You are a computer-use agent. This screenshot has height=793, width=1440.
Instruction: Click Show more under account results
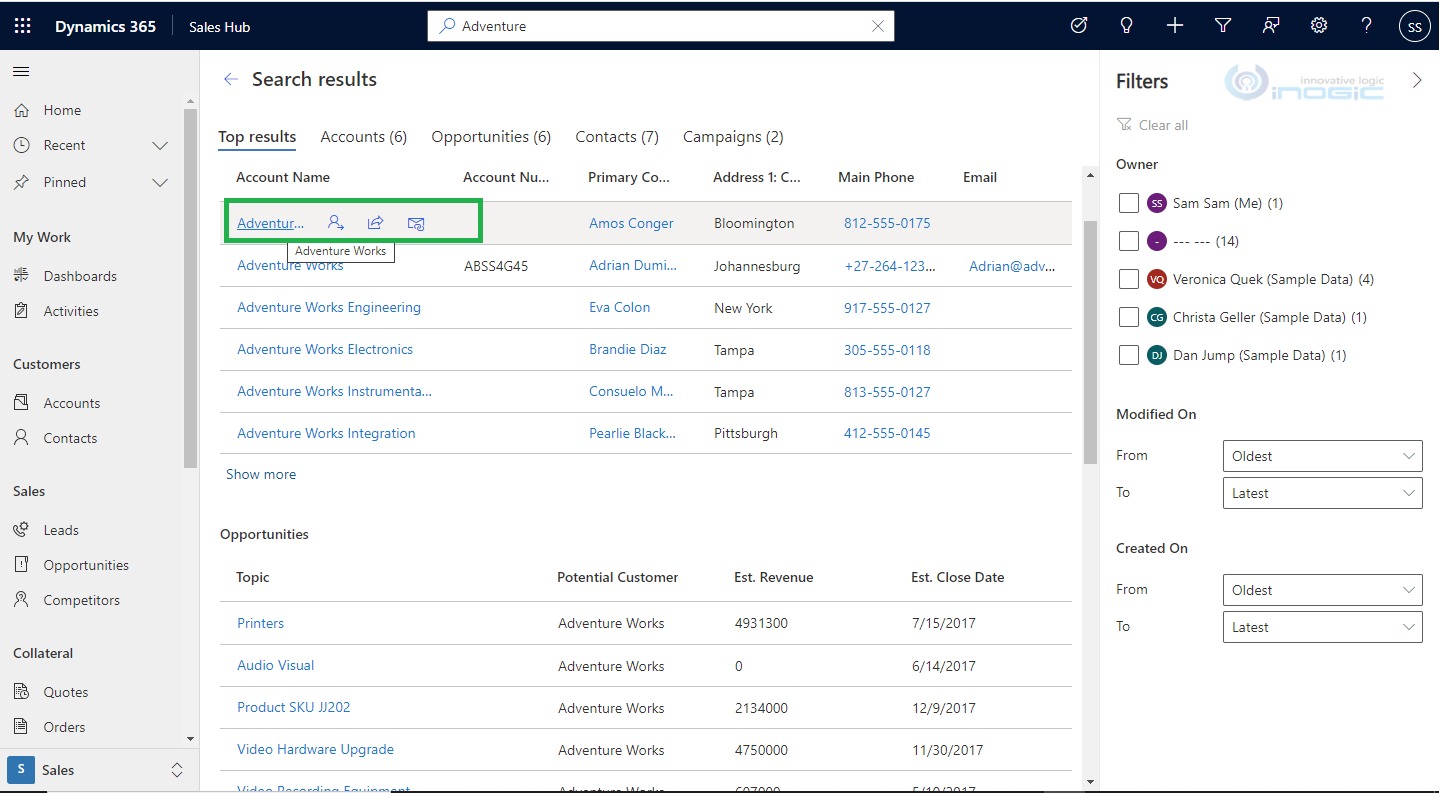click(261, 474)
